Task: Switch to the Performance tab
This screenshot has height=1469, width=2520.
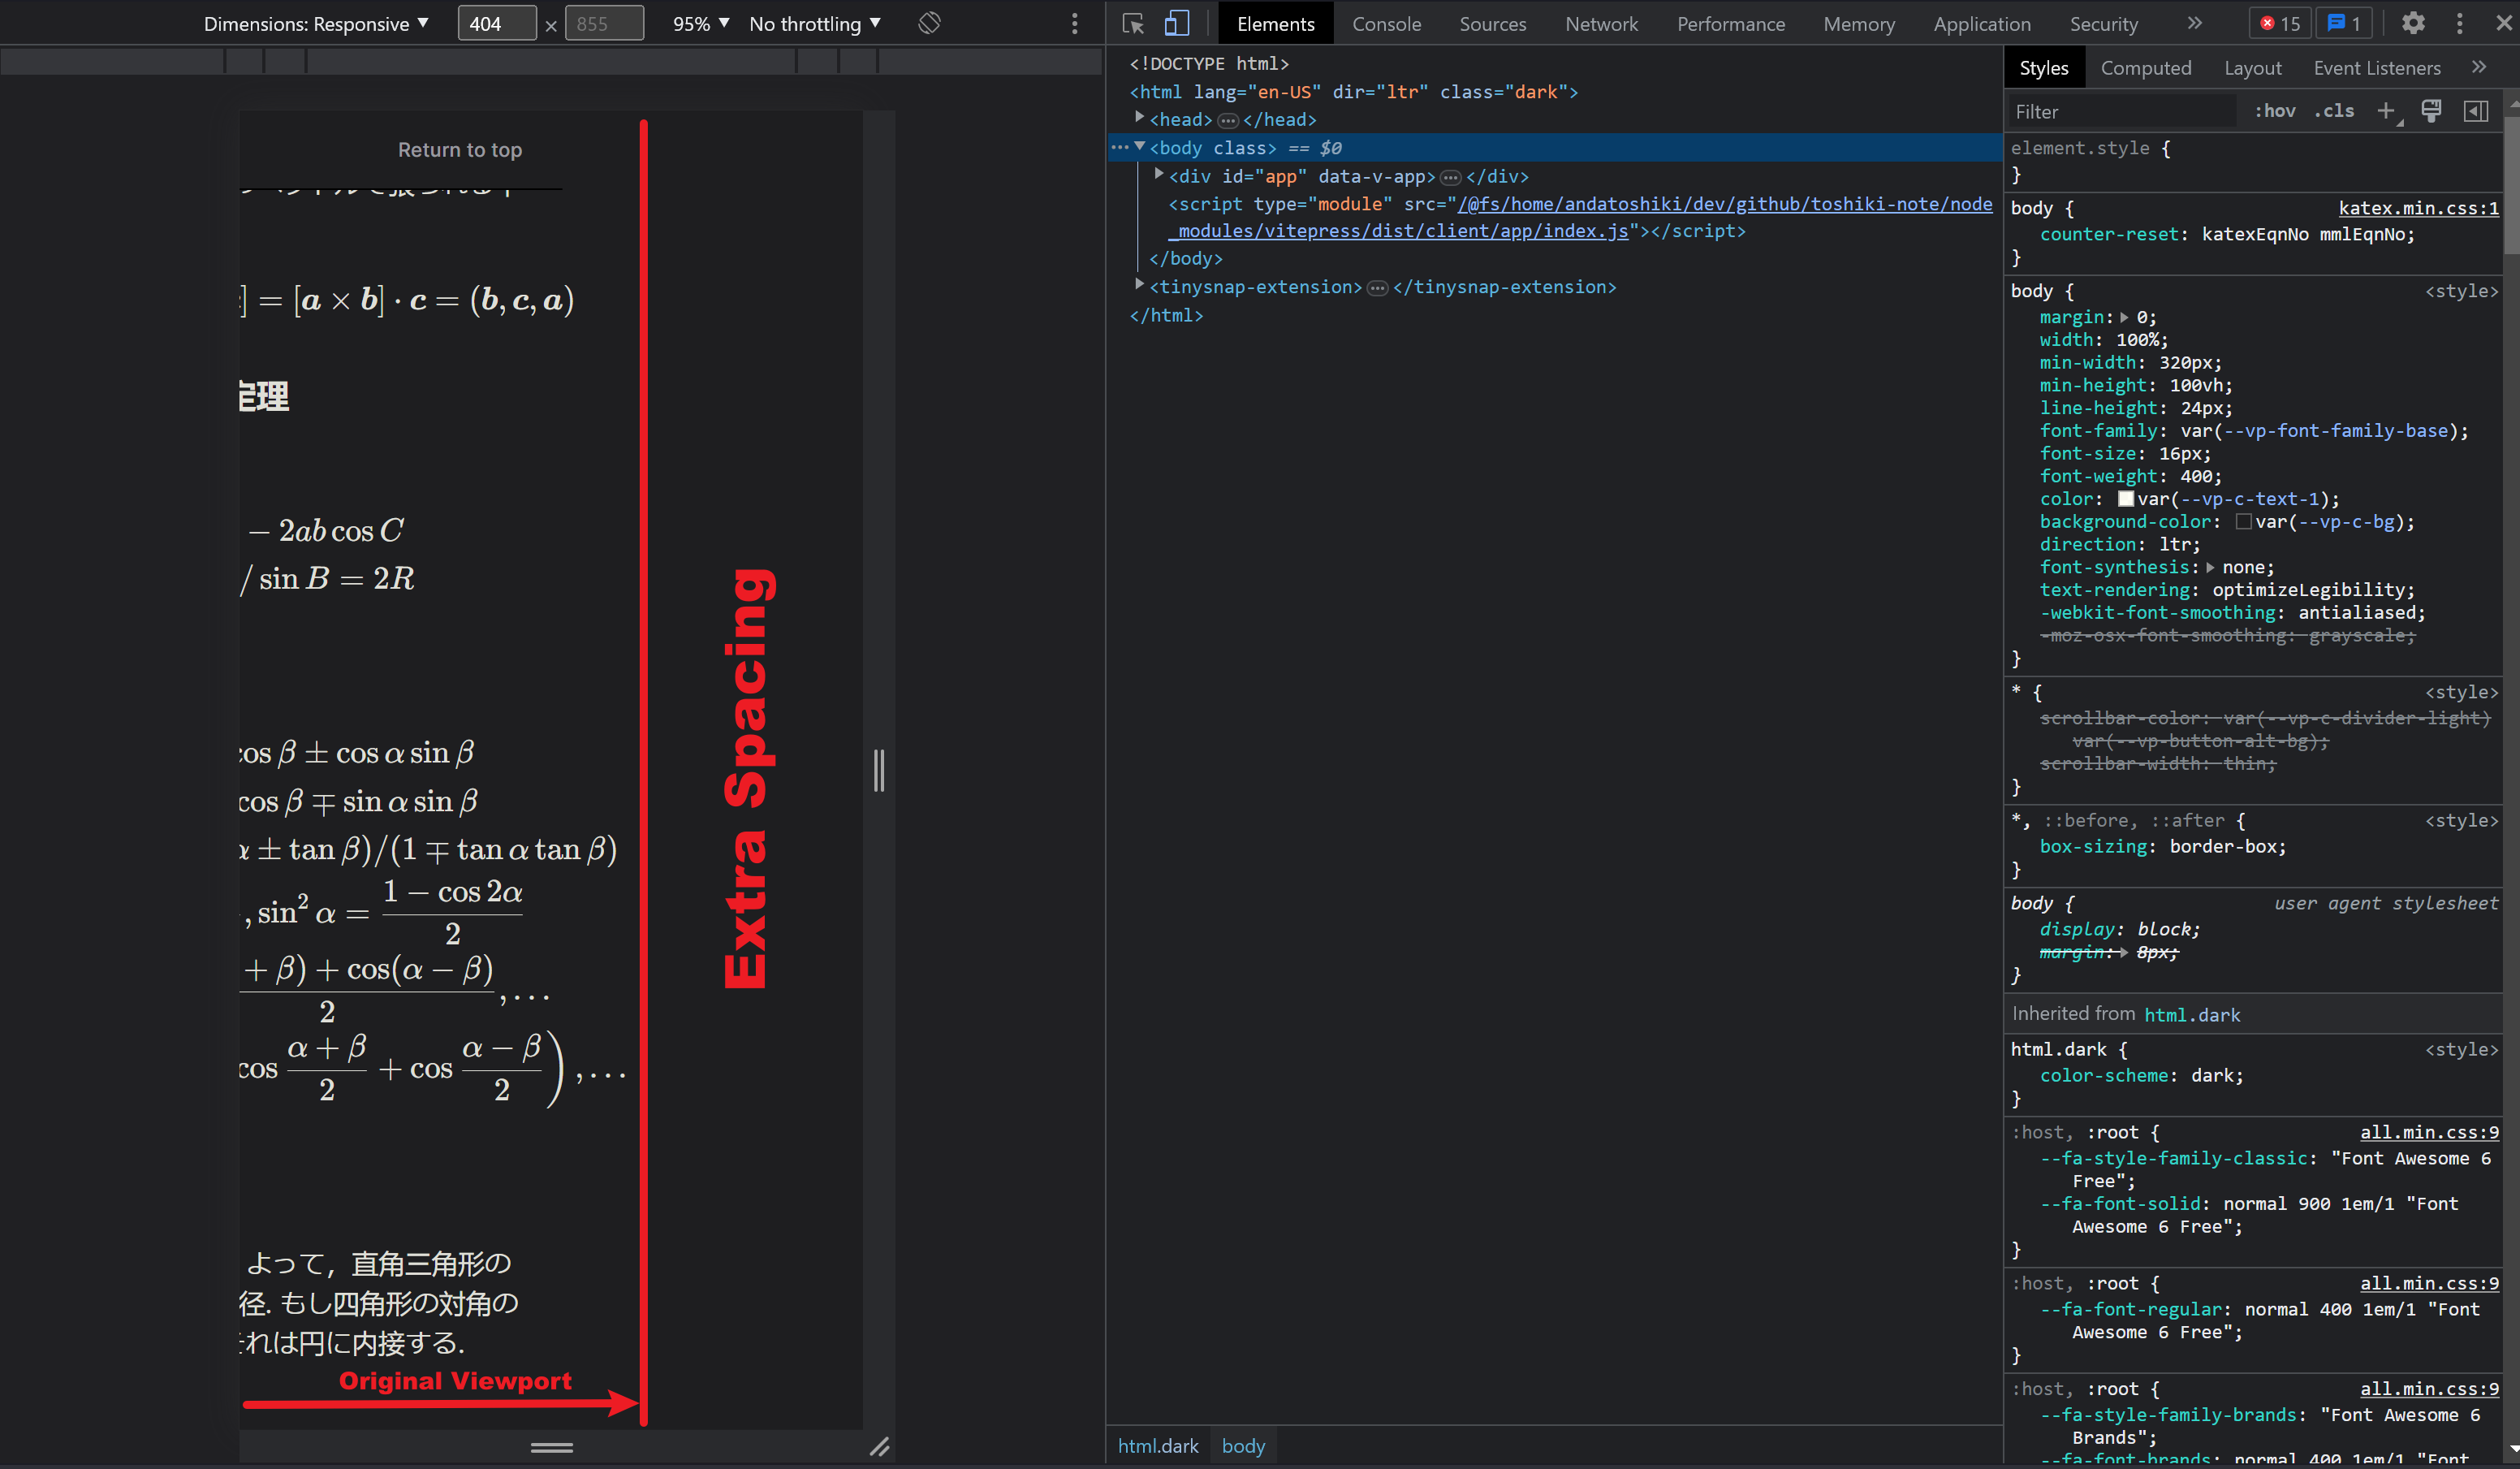Action: coord(1730,23)
